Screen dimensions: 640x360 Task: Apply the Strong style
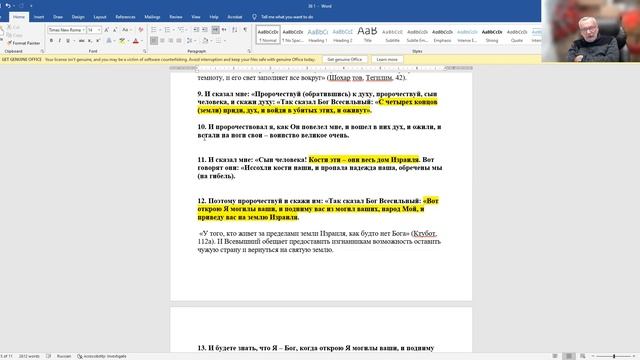492,35
